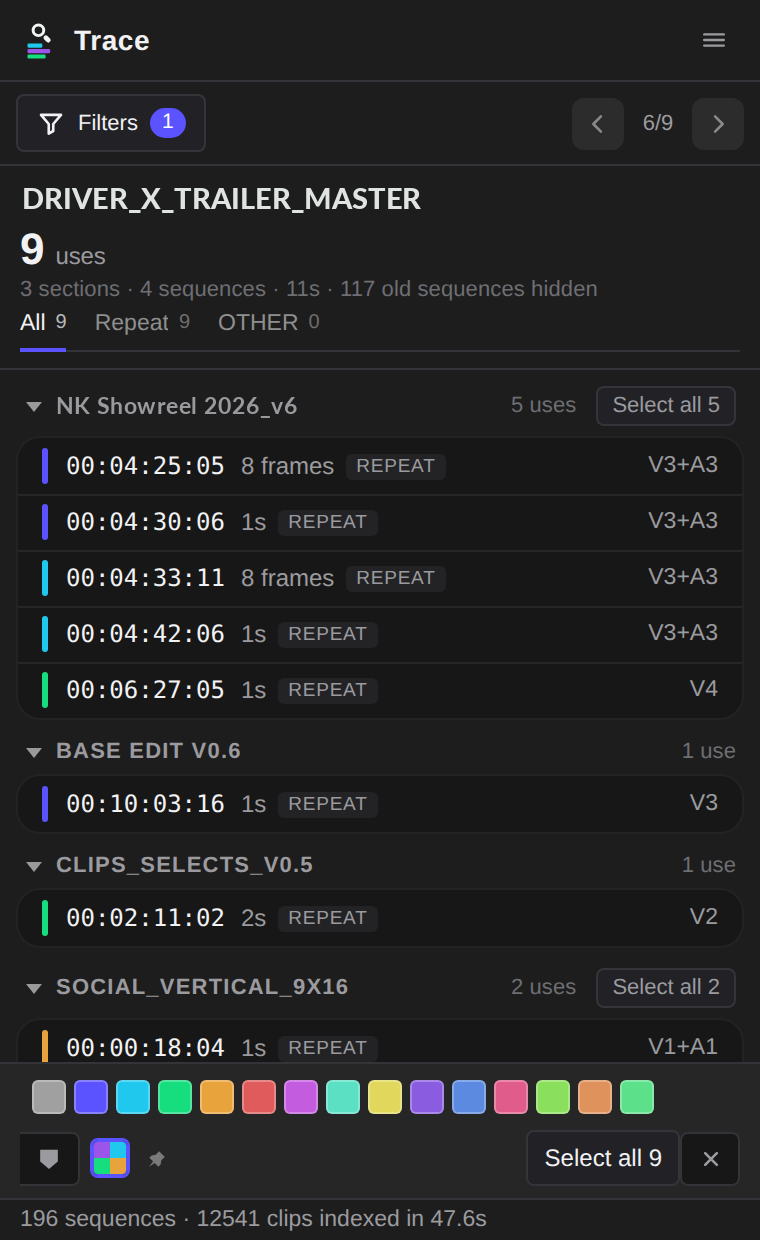Viewport: 760px width, 1240px height.
Task: Collapse BASE EDIT V0.6 section
Action: (x=34, y=752)
